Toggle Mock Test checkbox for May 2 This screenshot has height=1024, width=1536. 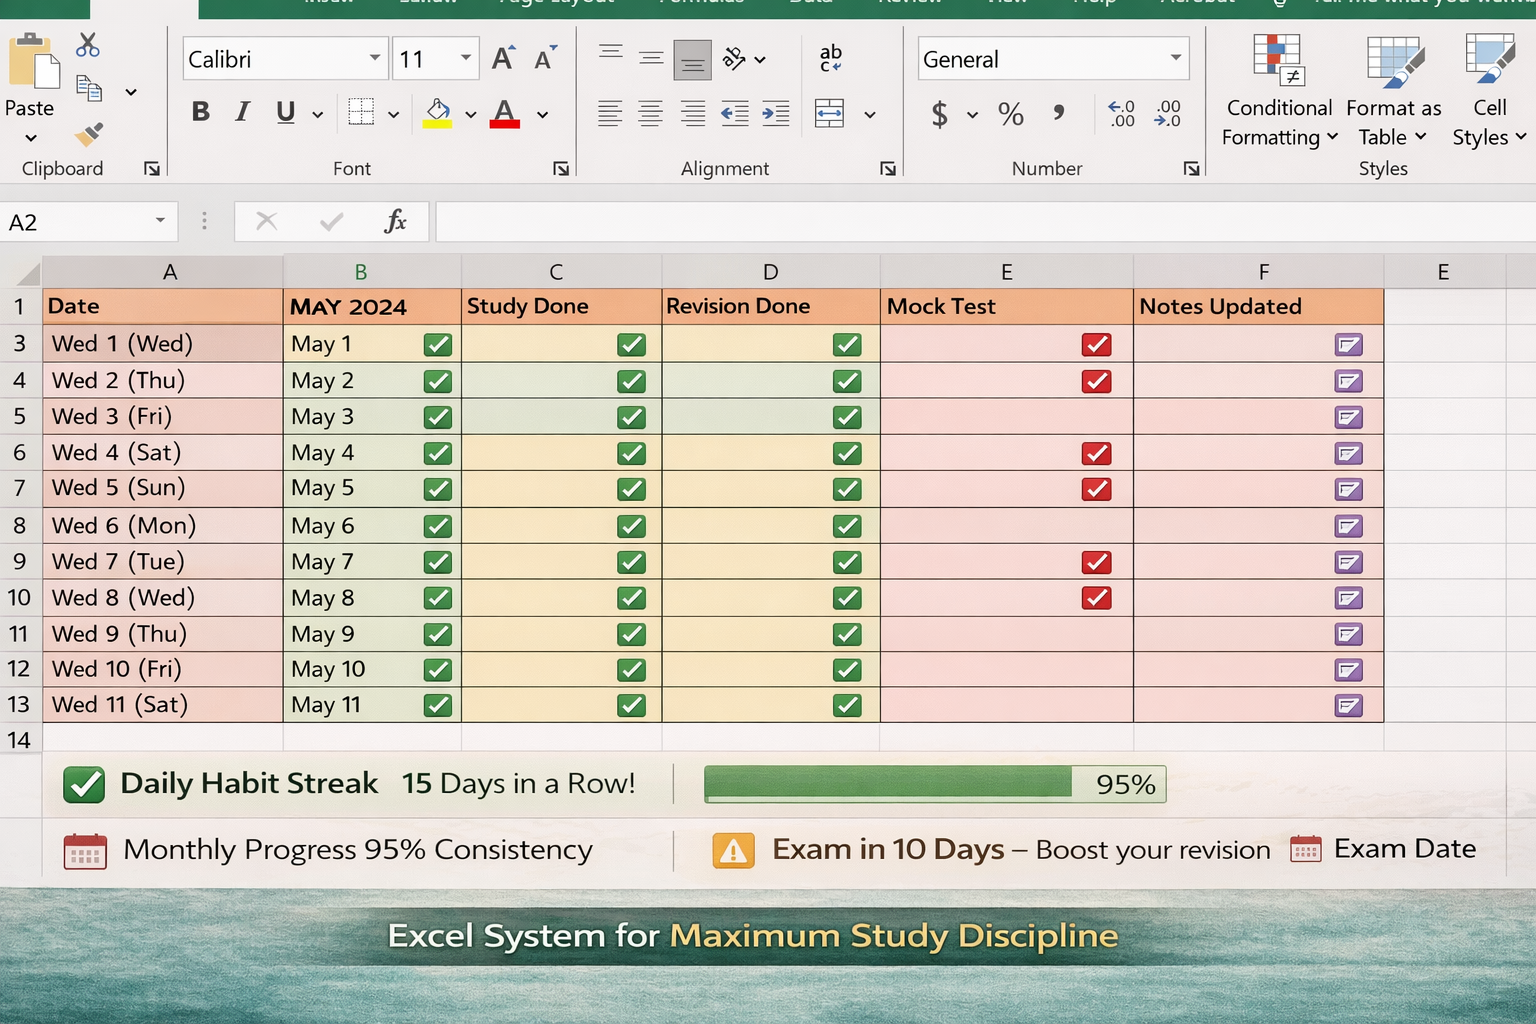(x=1096, y=381)
